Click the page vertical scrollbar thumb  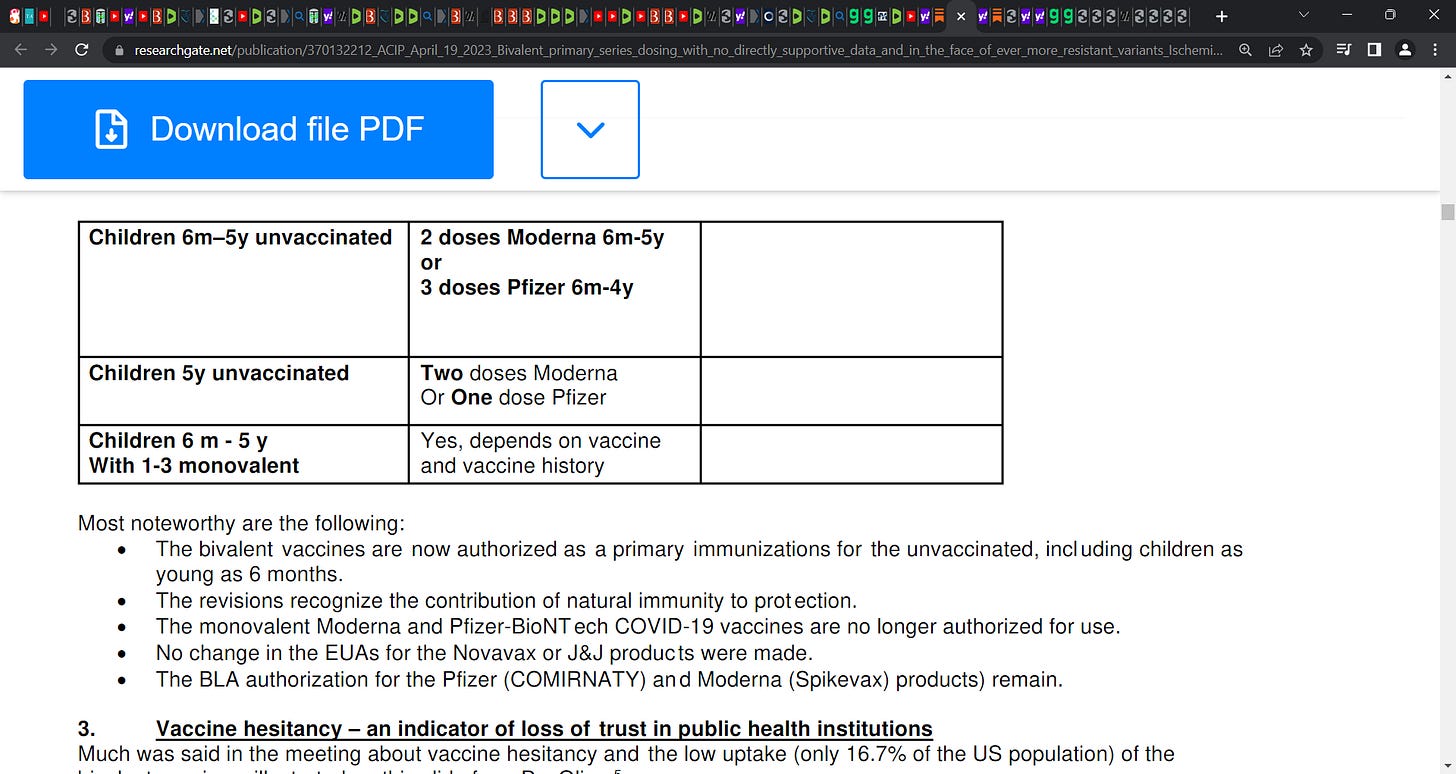(x=1447, y=211)
